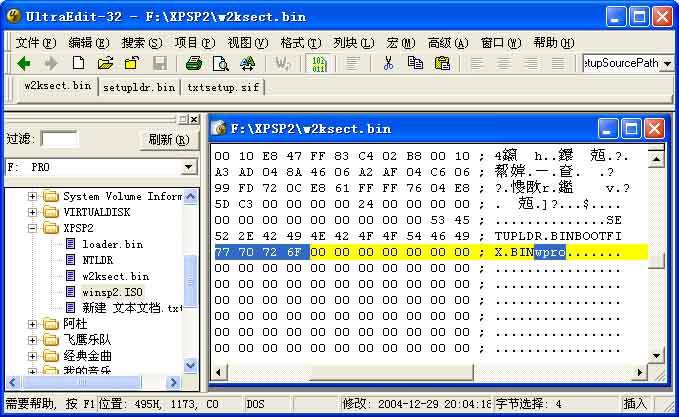
Task: Click hex editor scroll down arrow
Action: [x=656, y=356]
